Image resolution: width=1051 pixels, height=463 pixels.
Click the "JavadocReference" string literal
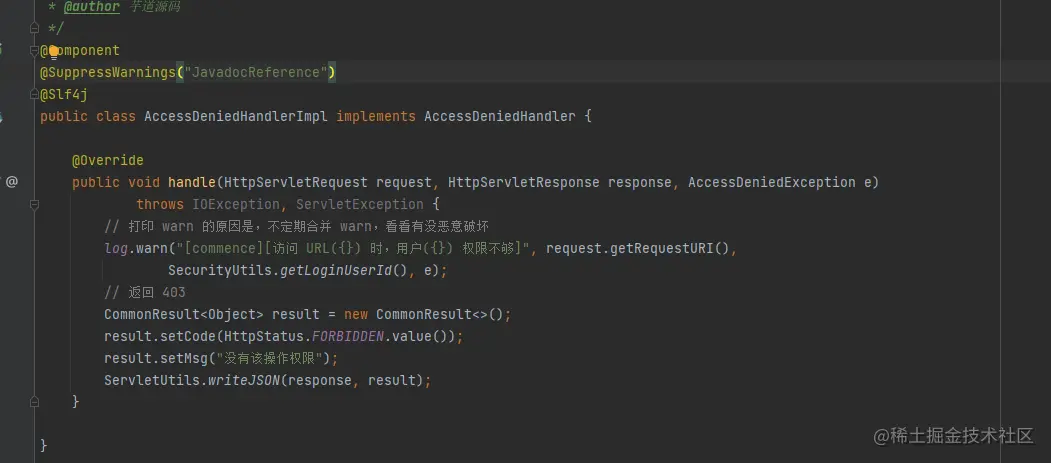[x=255, y=72]
